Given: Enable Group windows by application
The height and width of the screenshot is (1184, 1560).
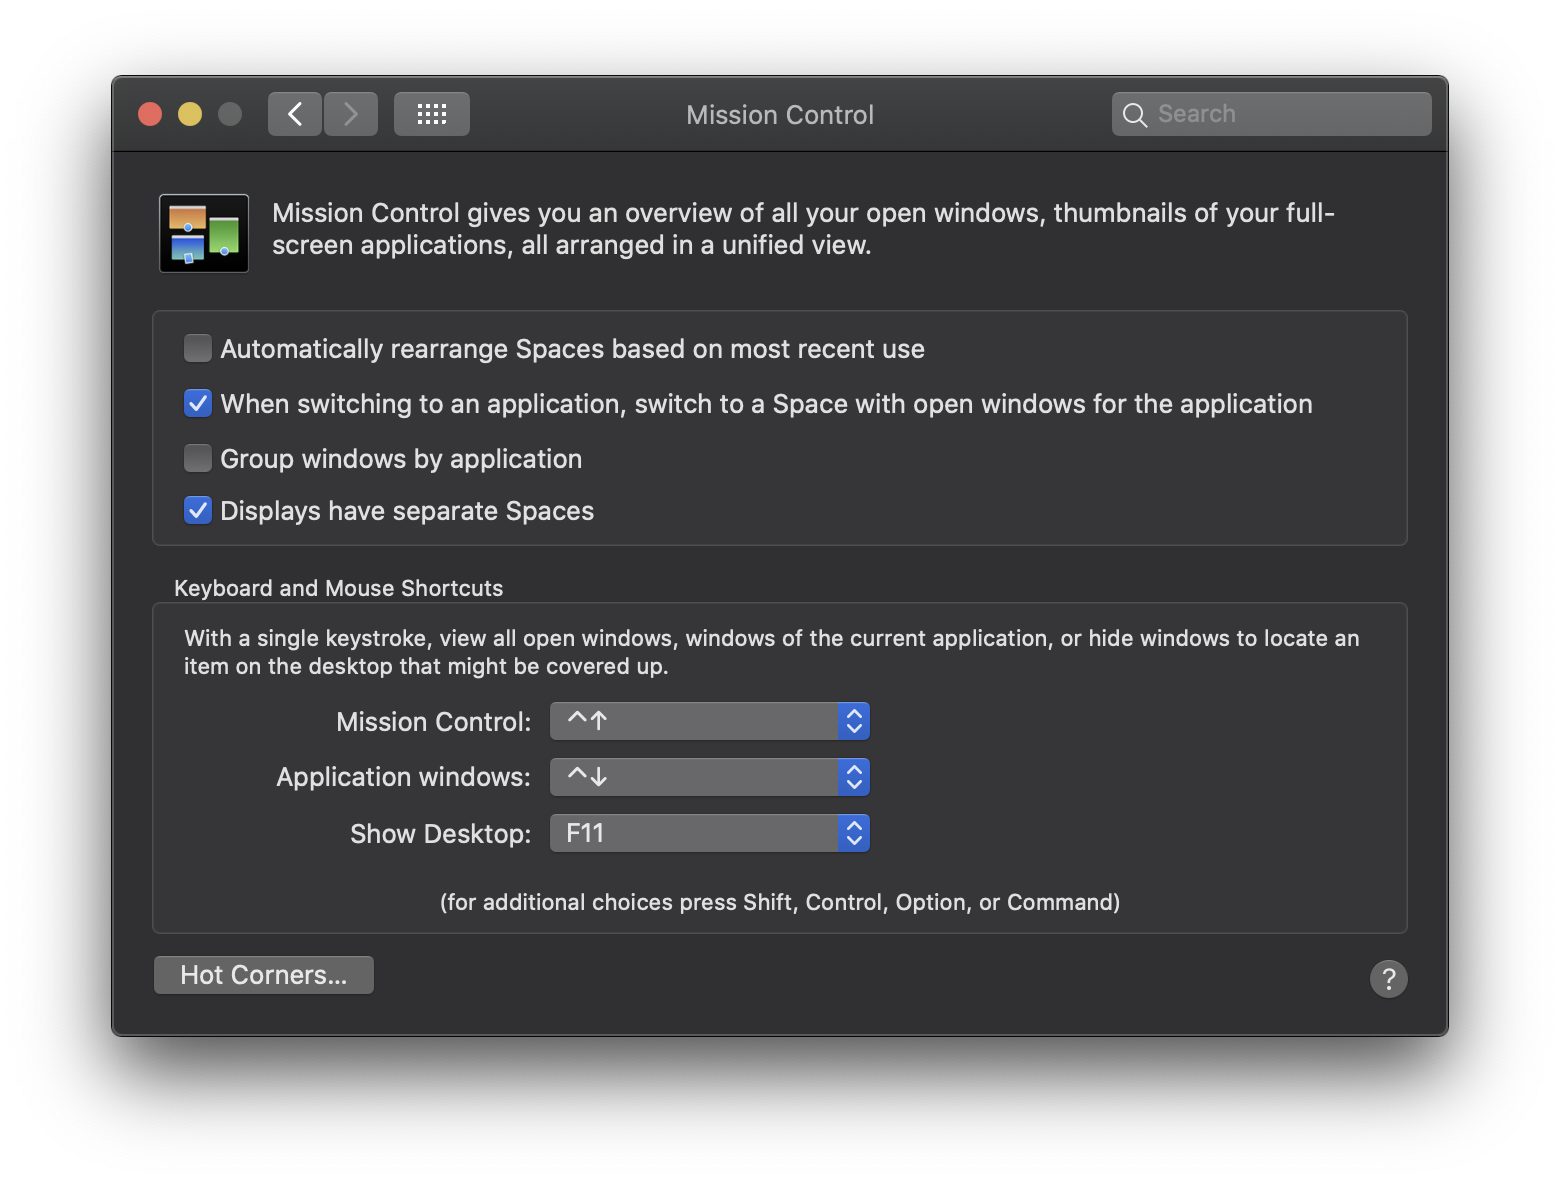Looking at the screenshot, I should [x=197, y=458].
